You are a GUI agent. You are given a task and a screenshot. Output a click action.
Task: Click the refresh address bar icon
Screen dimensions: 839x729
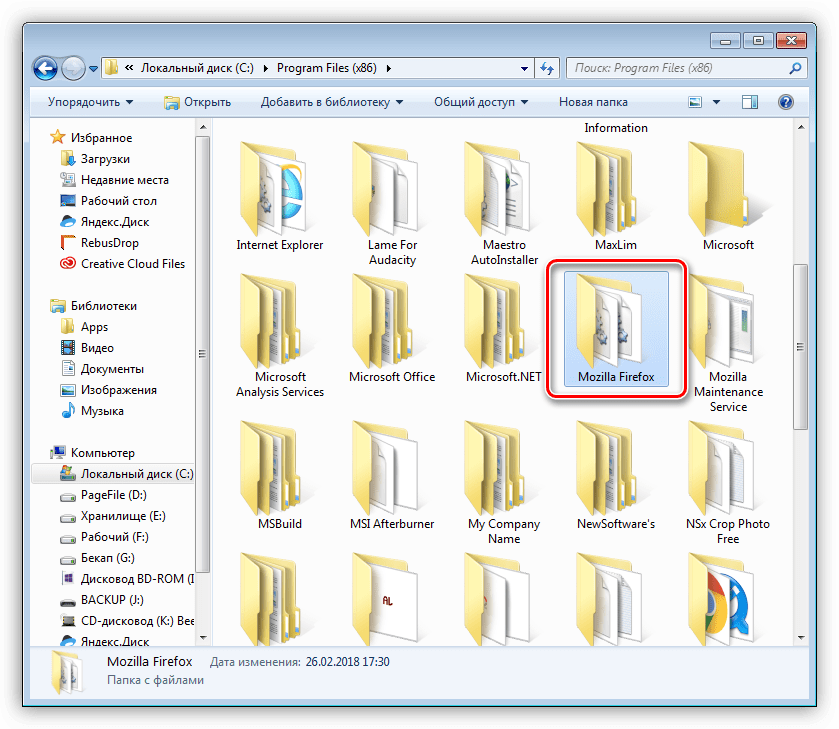point(547,68)
